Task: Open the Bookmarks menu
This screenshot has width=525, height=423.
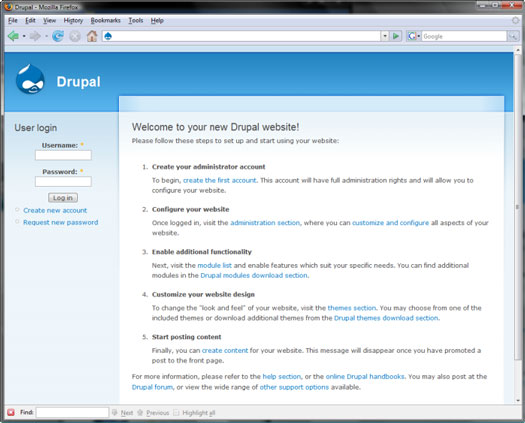Action: tap(105, 20)
